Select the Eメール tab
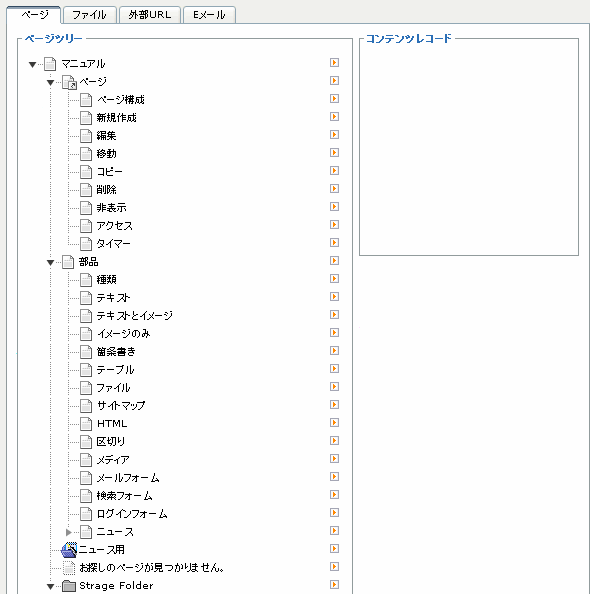This screenshot has height=594, width=590. click(210, 15)
